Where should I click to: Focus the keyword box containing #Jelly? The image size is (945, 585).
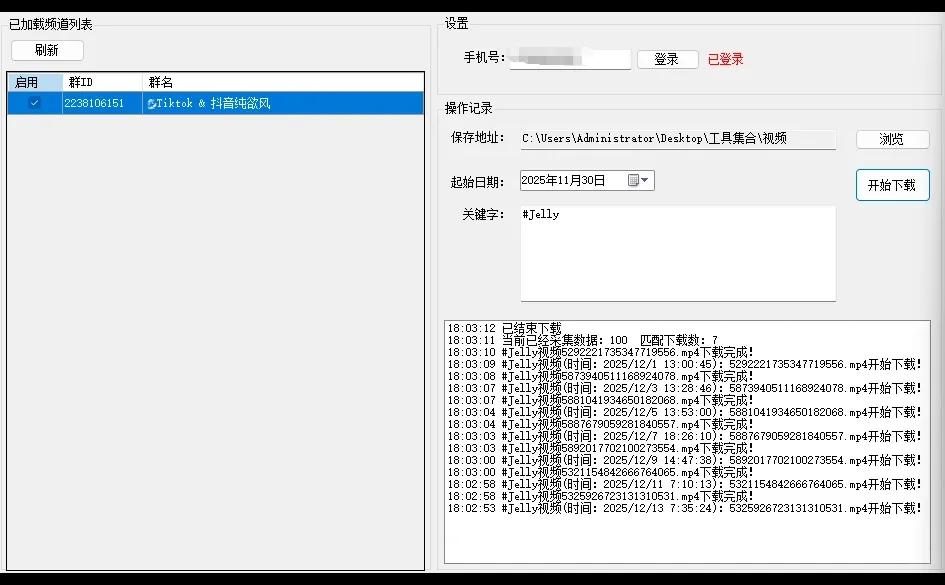(x=677, y=253)
